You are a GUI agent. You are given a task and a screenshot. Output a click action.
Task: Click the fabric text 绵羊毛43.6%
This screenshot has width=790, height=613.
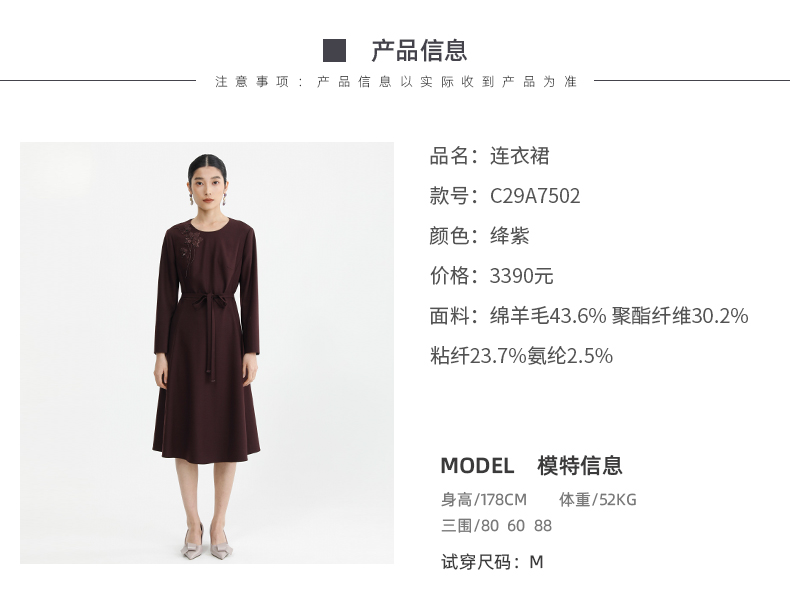548,316
